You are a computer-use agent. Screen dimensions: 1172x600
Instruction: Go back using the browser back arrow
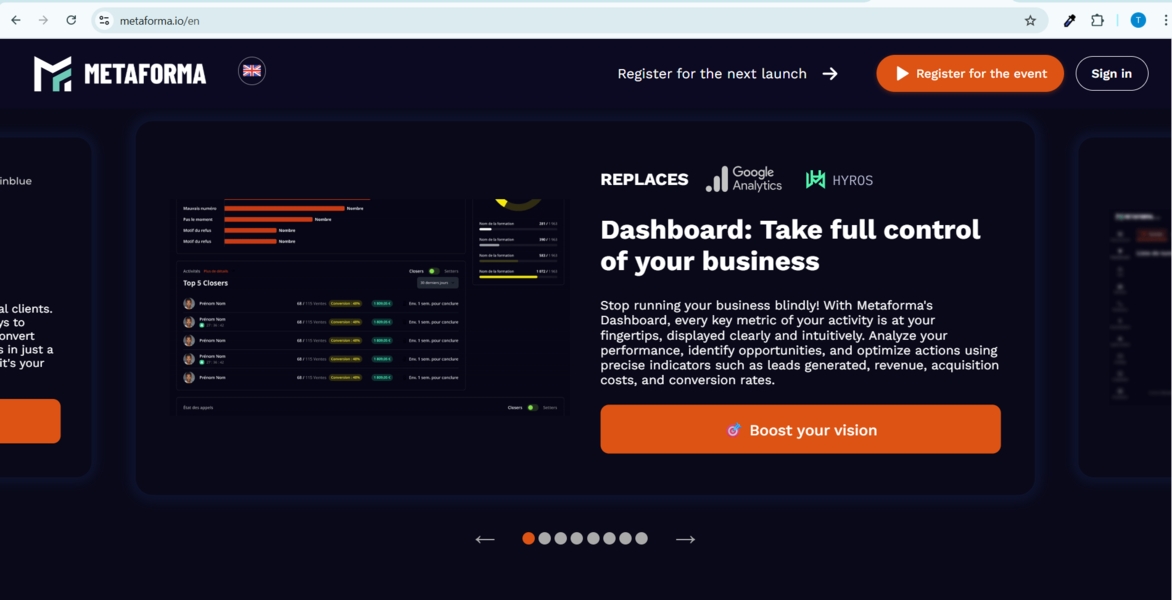pyautogui.click(x=16, y=20)
